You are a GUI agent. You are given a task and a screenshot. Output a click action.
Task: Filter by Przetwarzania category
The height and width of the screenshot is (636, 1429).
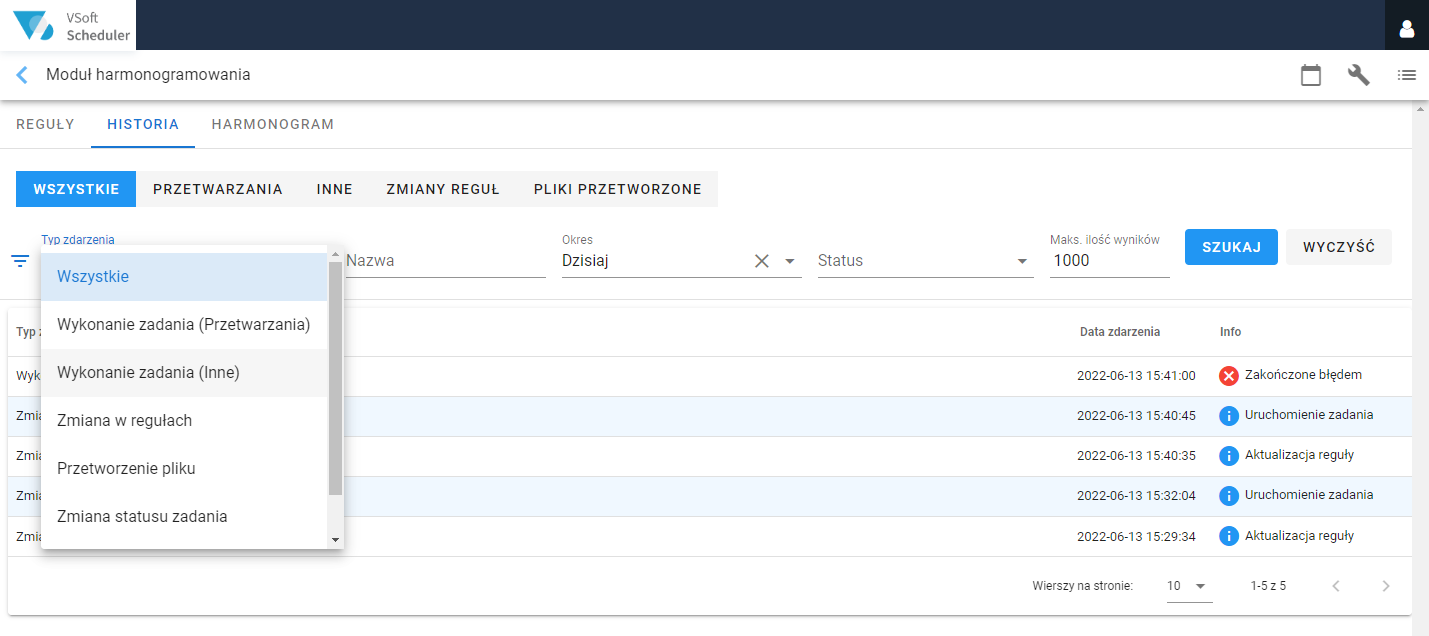point(218,189)
